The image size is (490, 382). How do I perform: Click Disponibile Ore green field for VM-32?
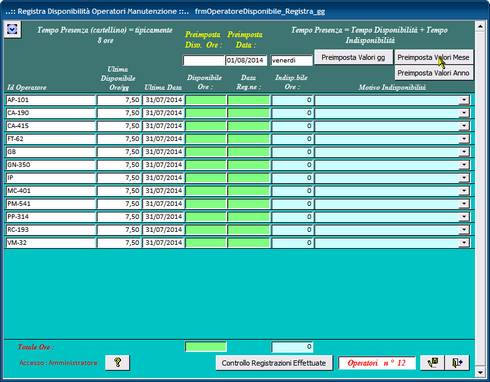pos(206,243)
